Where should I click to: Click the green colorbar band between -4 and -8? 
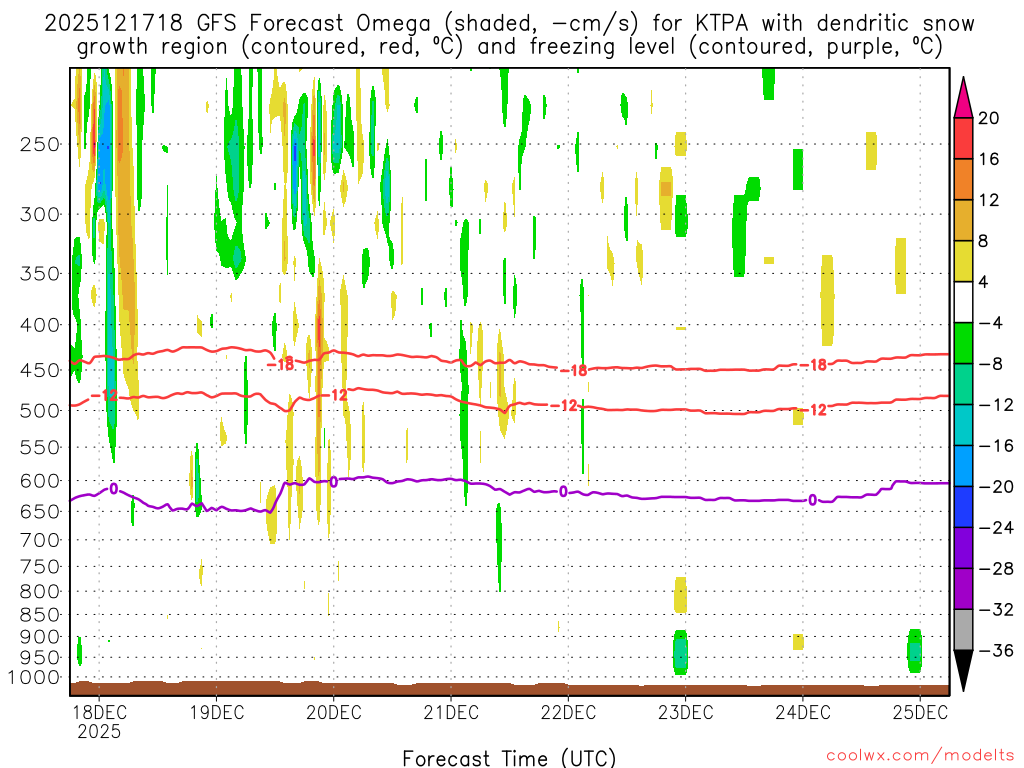tap(963, 344)
